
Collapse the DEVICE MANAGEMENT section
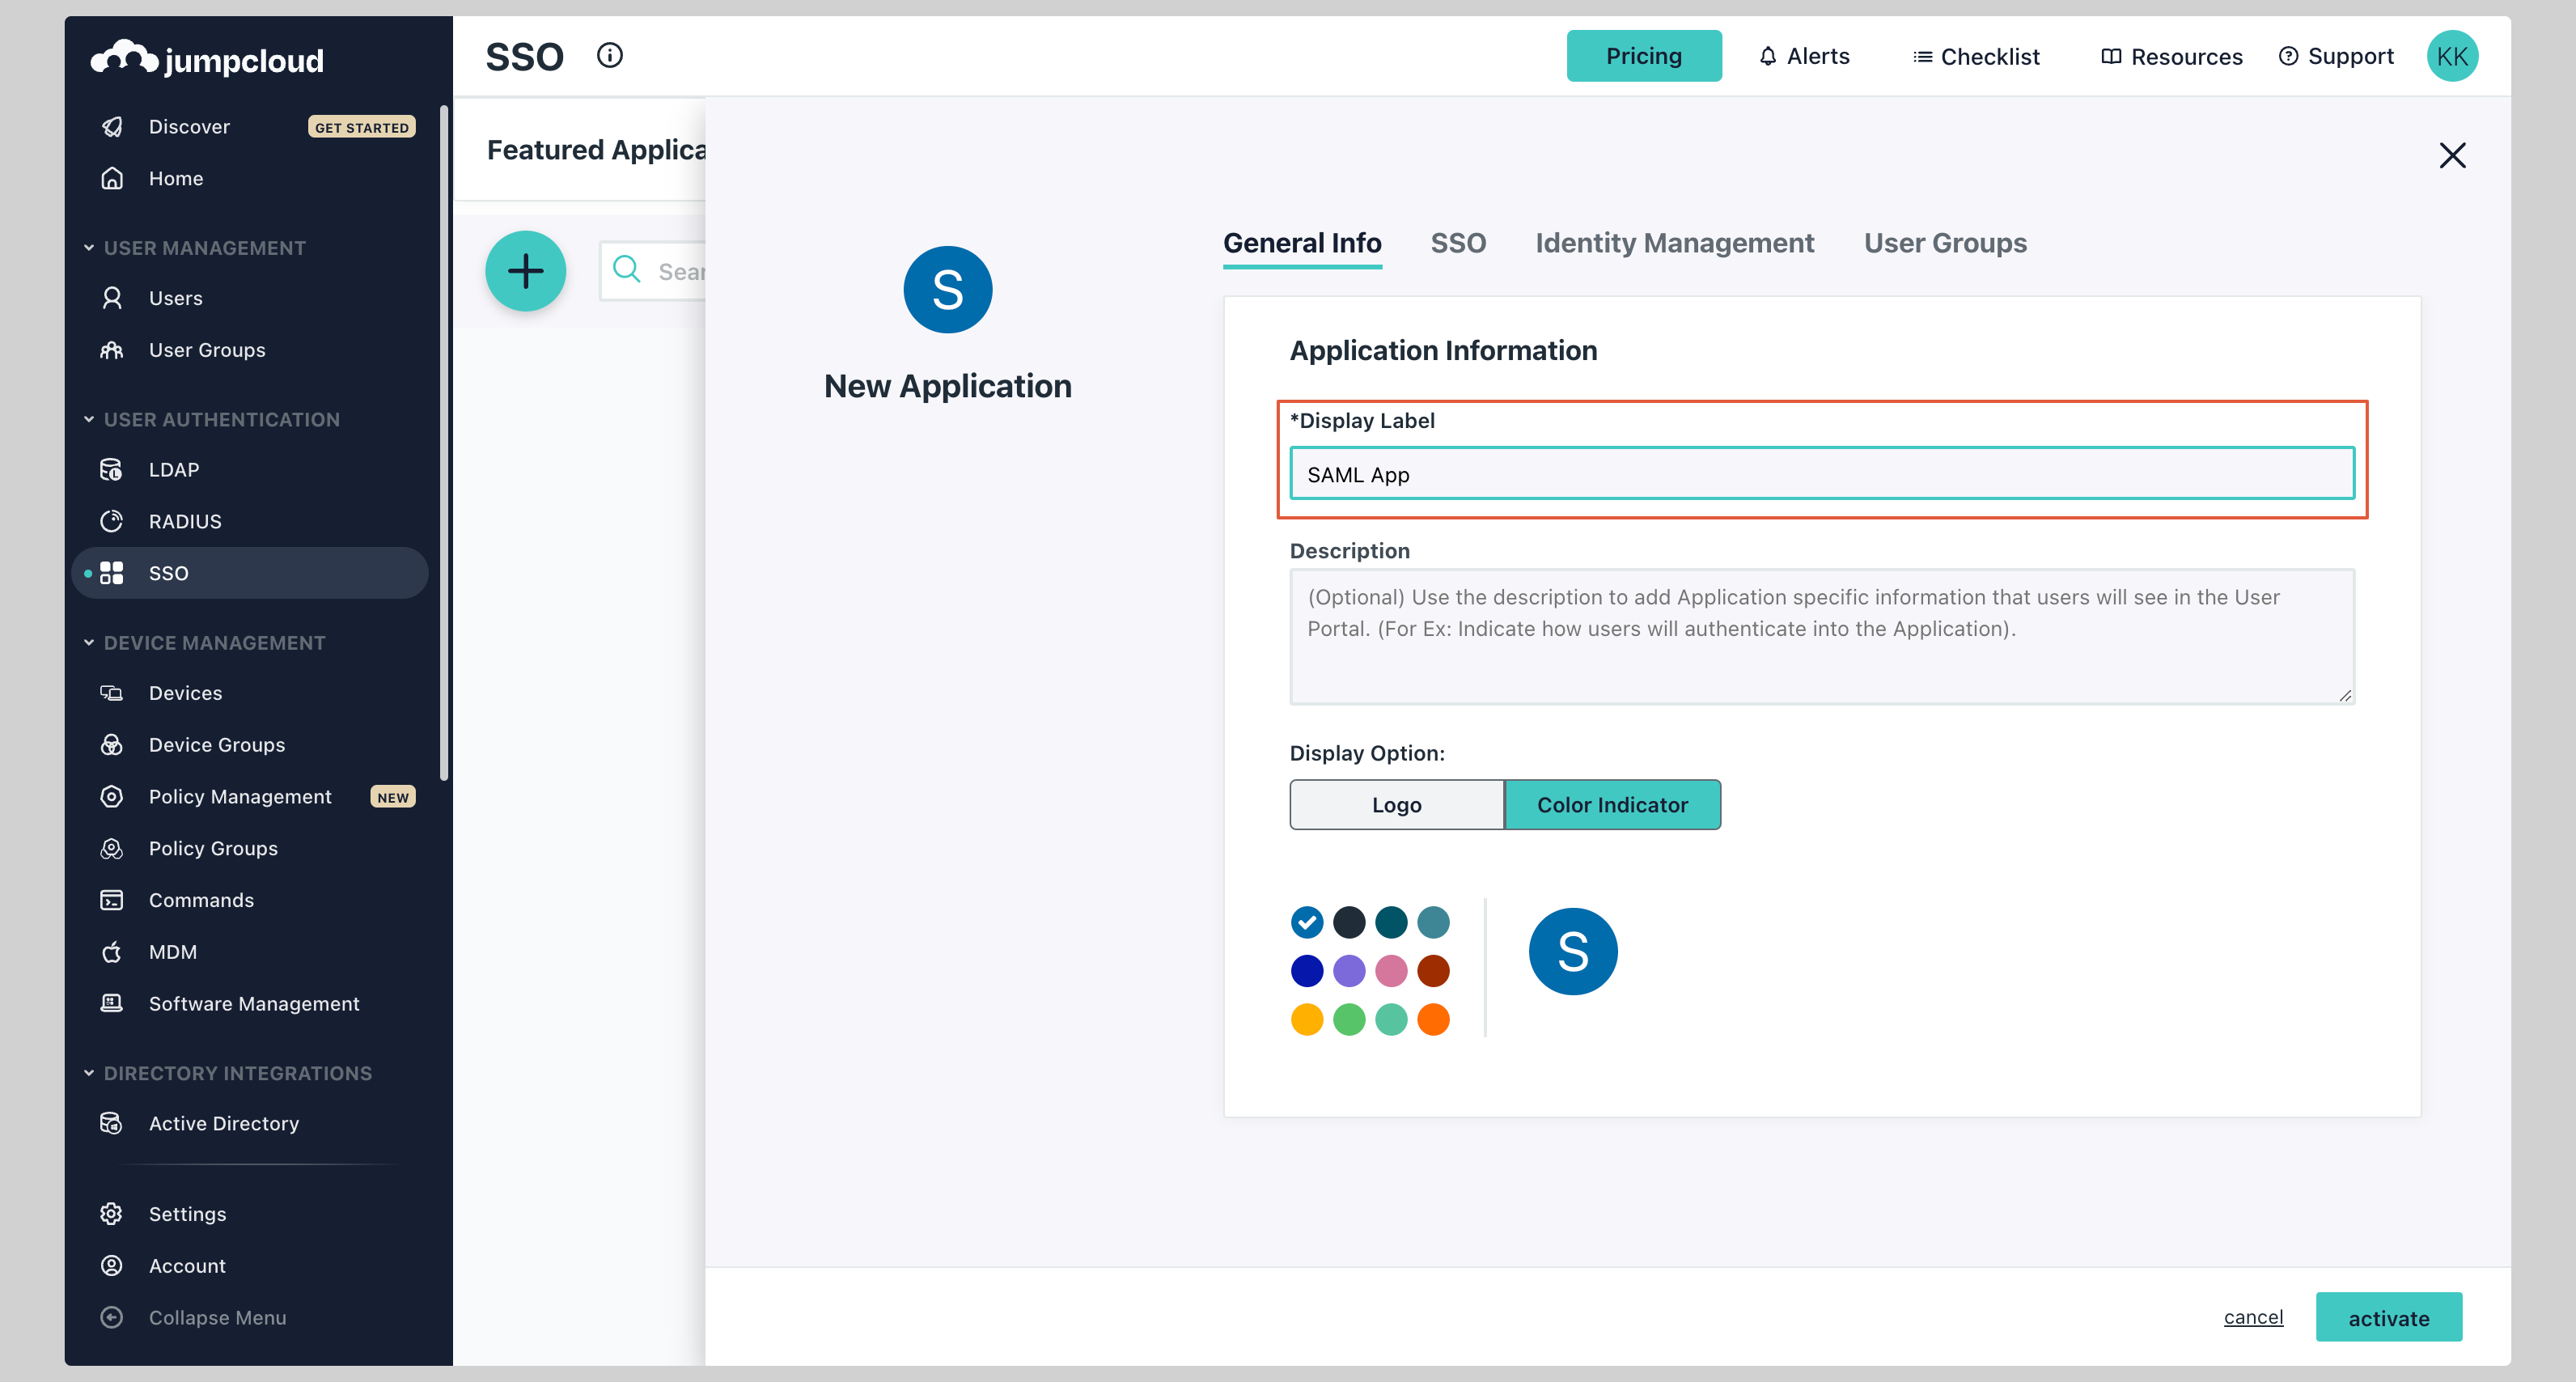(x=88, y=642)
